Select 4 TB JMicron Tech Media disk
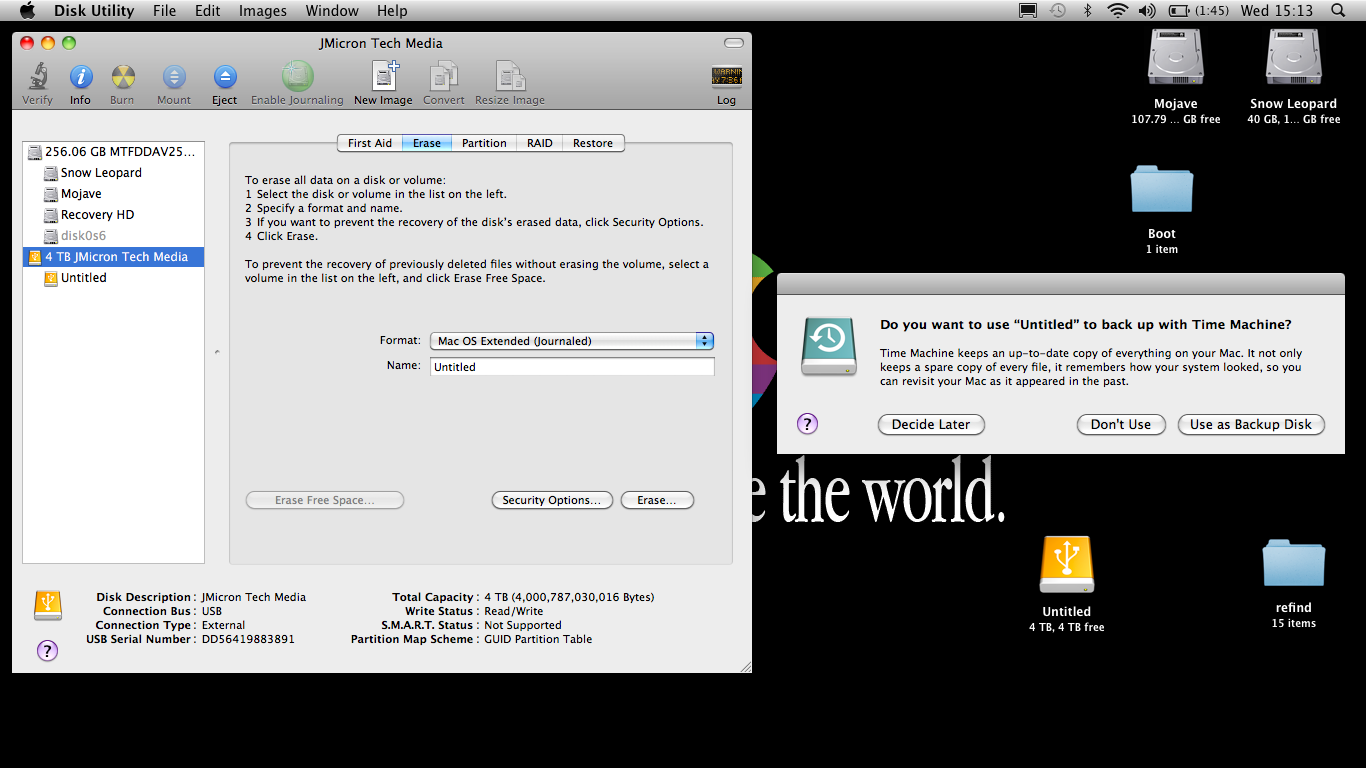Screen dimensions: 1366x768 click(113, 257)
